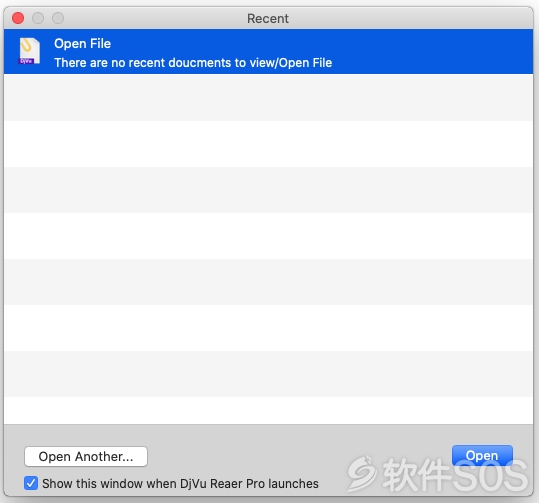Click the blue Open button
The height and width of the screenshot is (503, 539).
[x=482, y=456]
